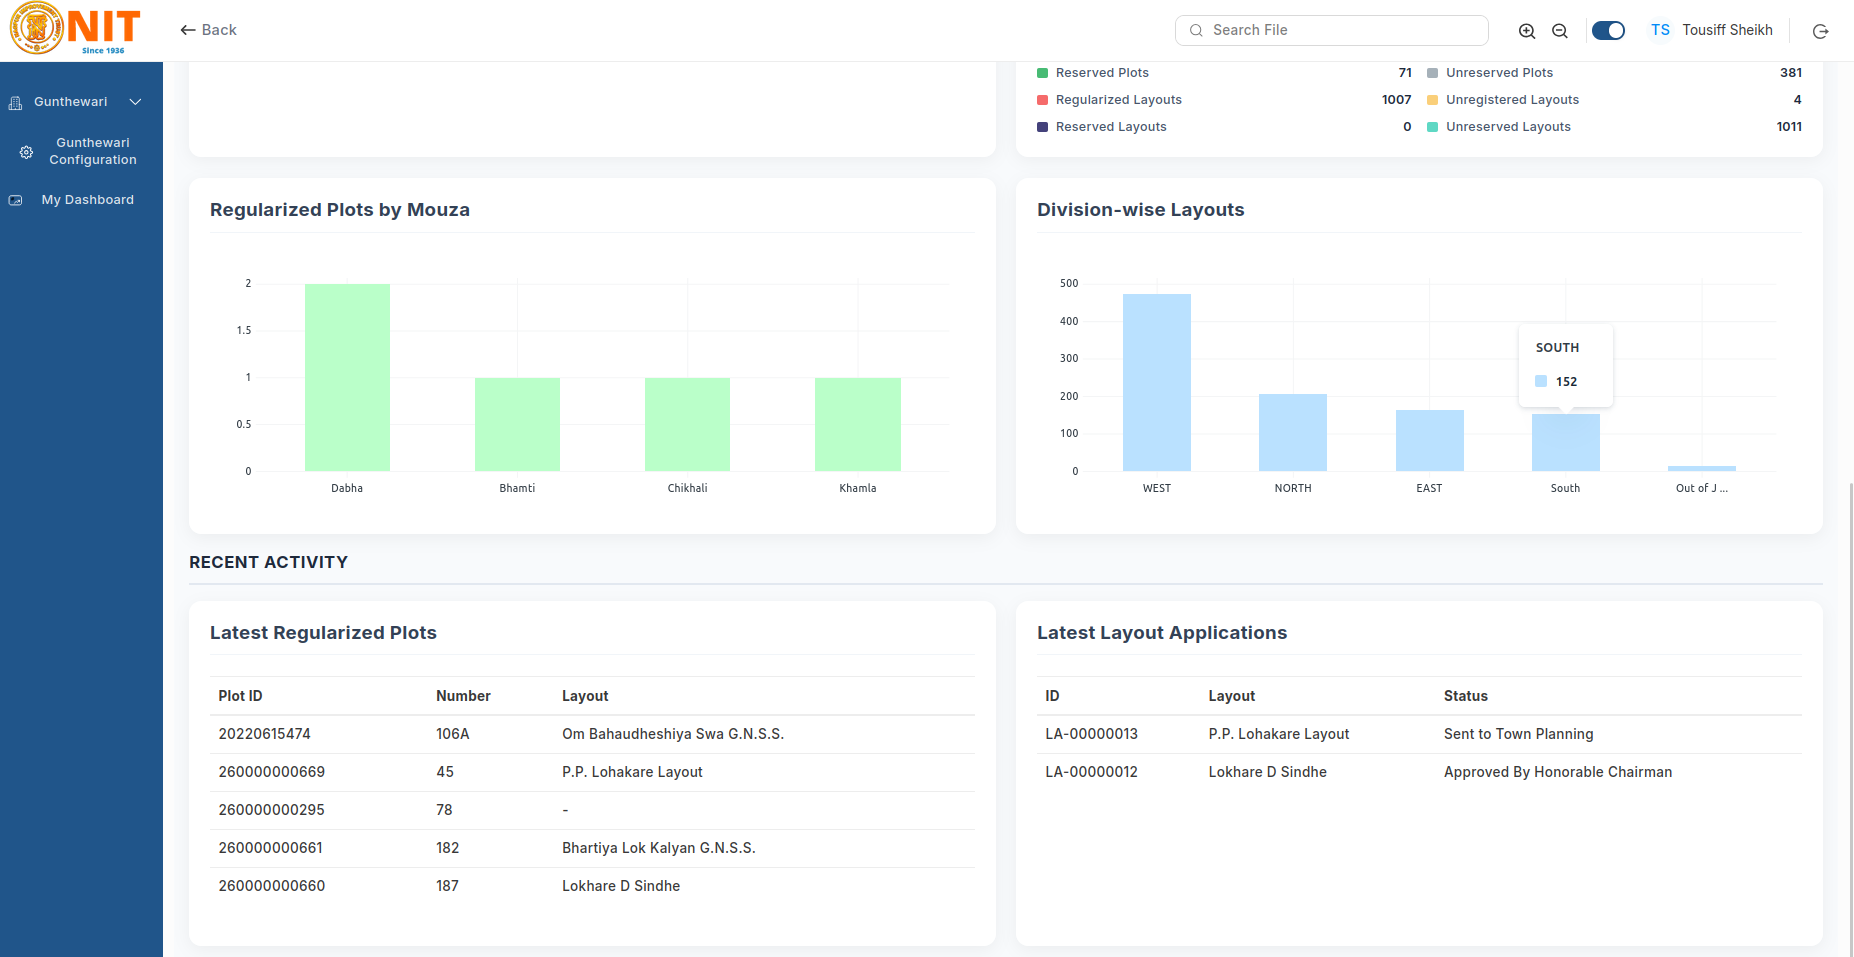Collapse the Gunthewari menu chevron
The height and width of the screenshot is (957, 1854).
pyautogui.click(x=135, y=102)
